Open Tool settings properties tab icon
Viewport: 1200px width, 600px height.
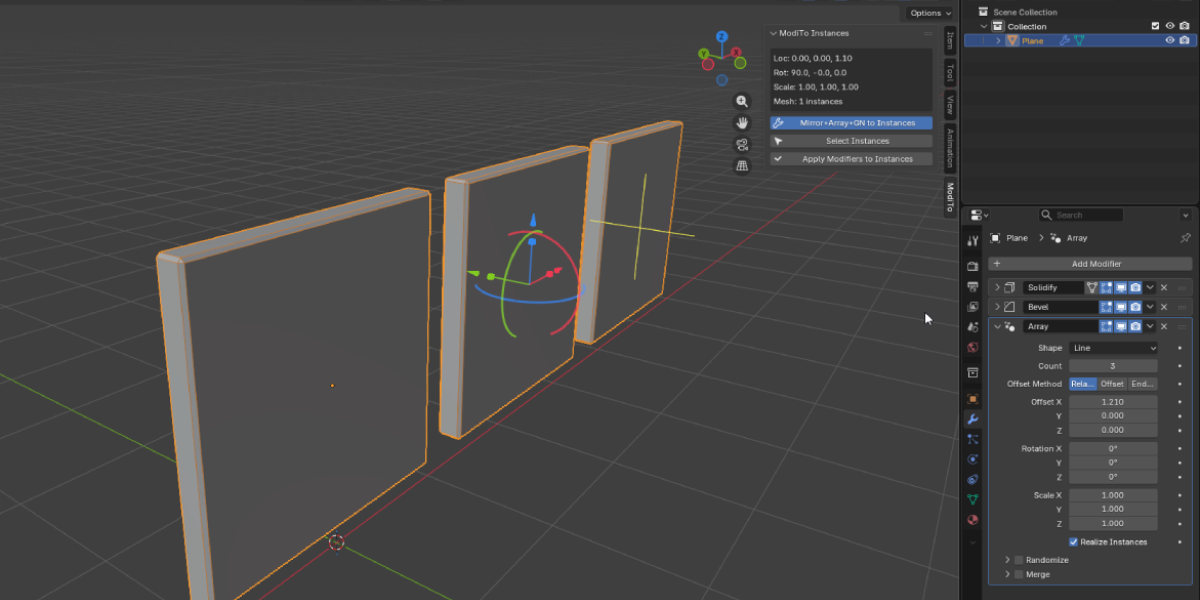973,241
